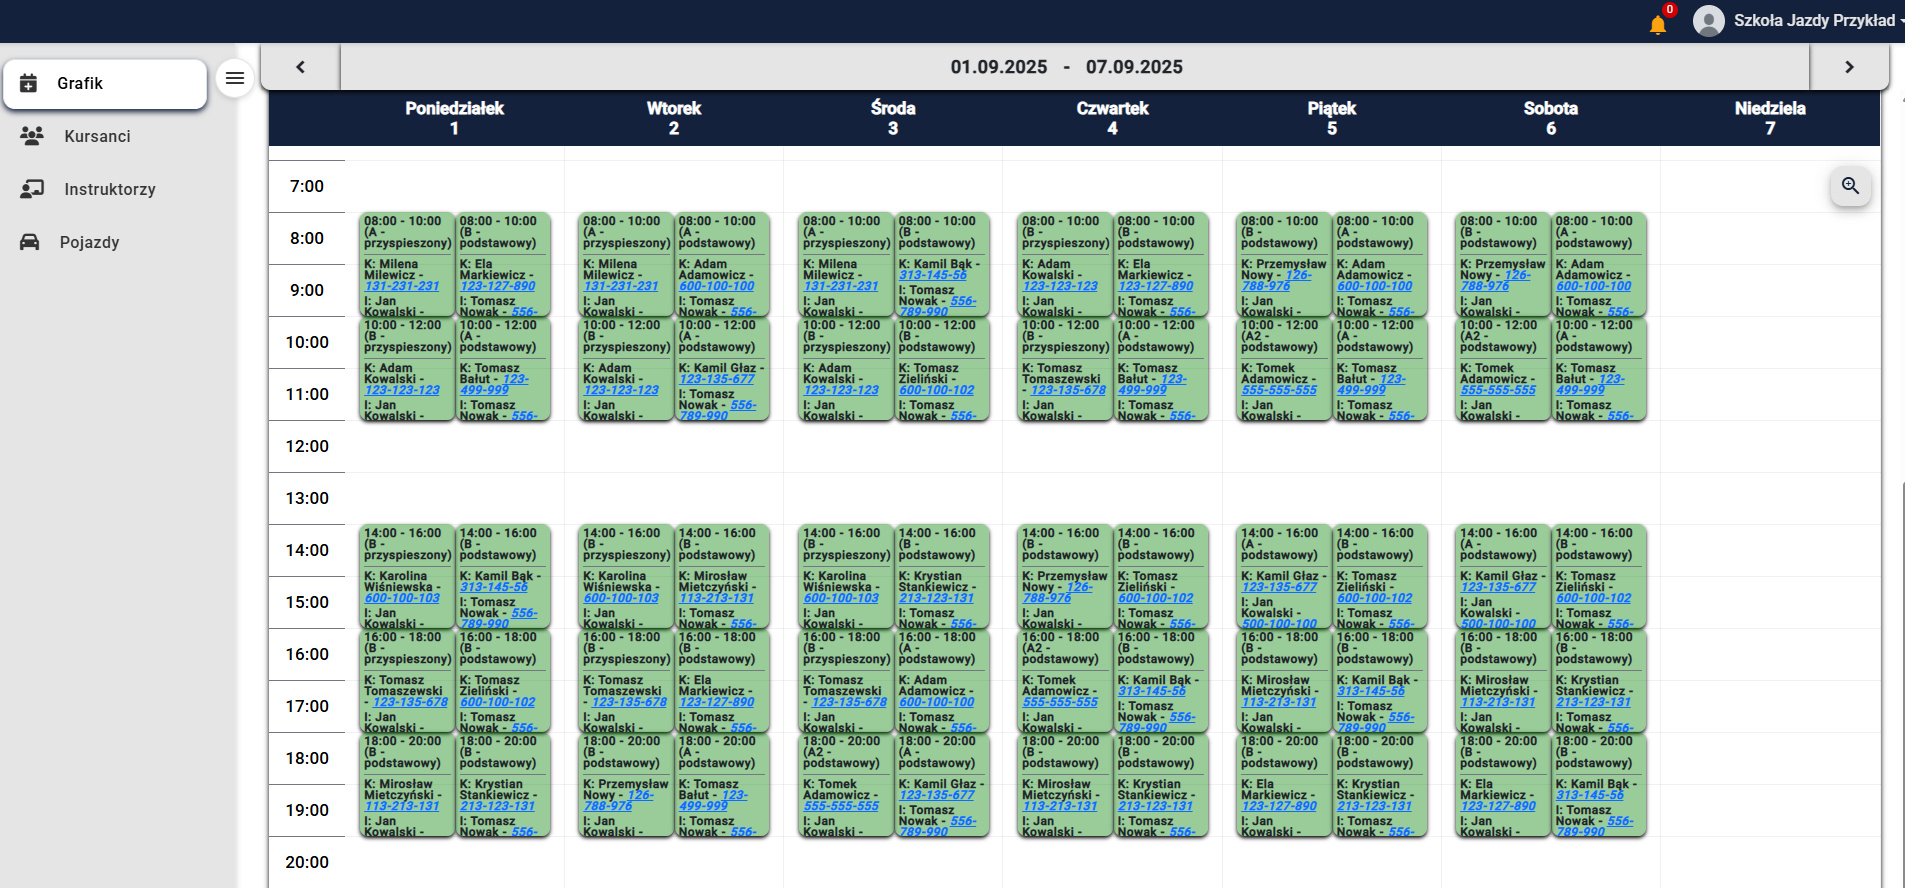Open the Kursanci menu item
This screenshot has height=888, width=1905.
coord(97,136)
